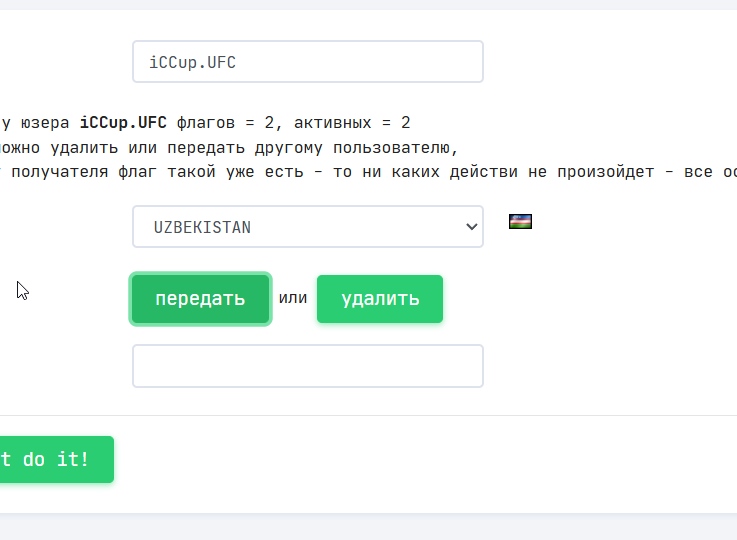The height and width of the screenshot is (540, 737).
Task: Focus the empty recipient field below the buttons
Action: [308, 366]
